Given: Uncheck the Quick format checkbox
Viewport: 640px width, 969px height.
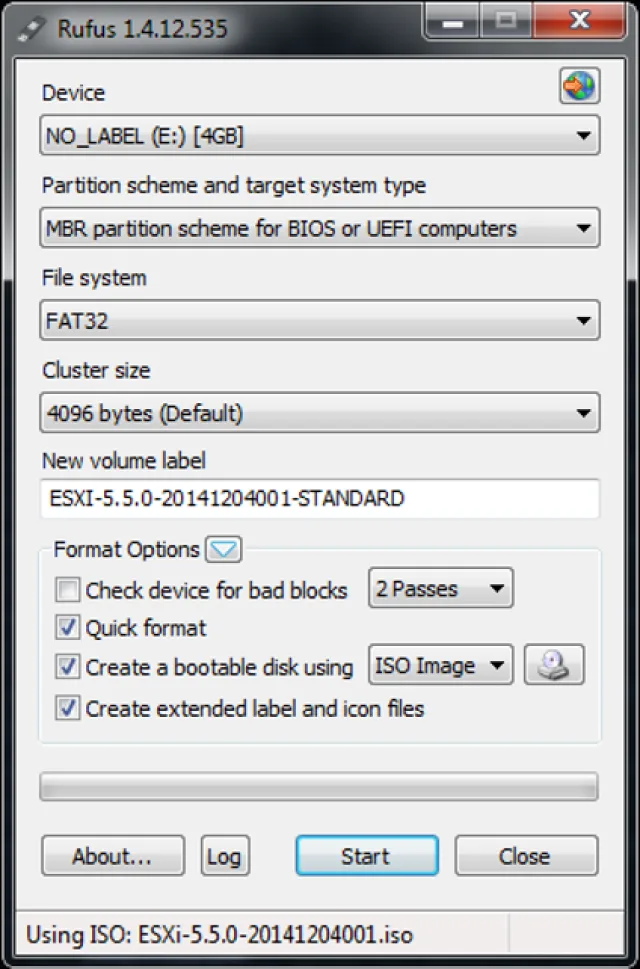Looking at the screenshot, I should 68,628.
